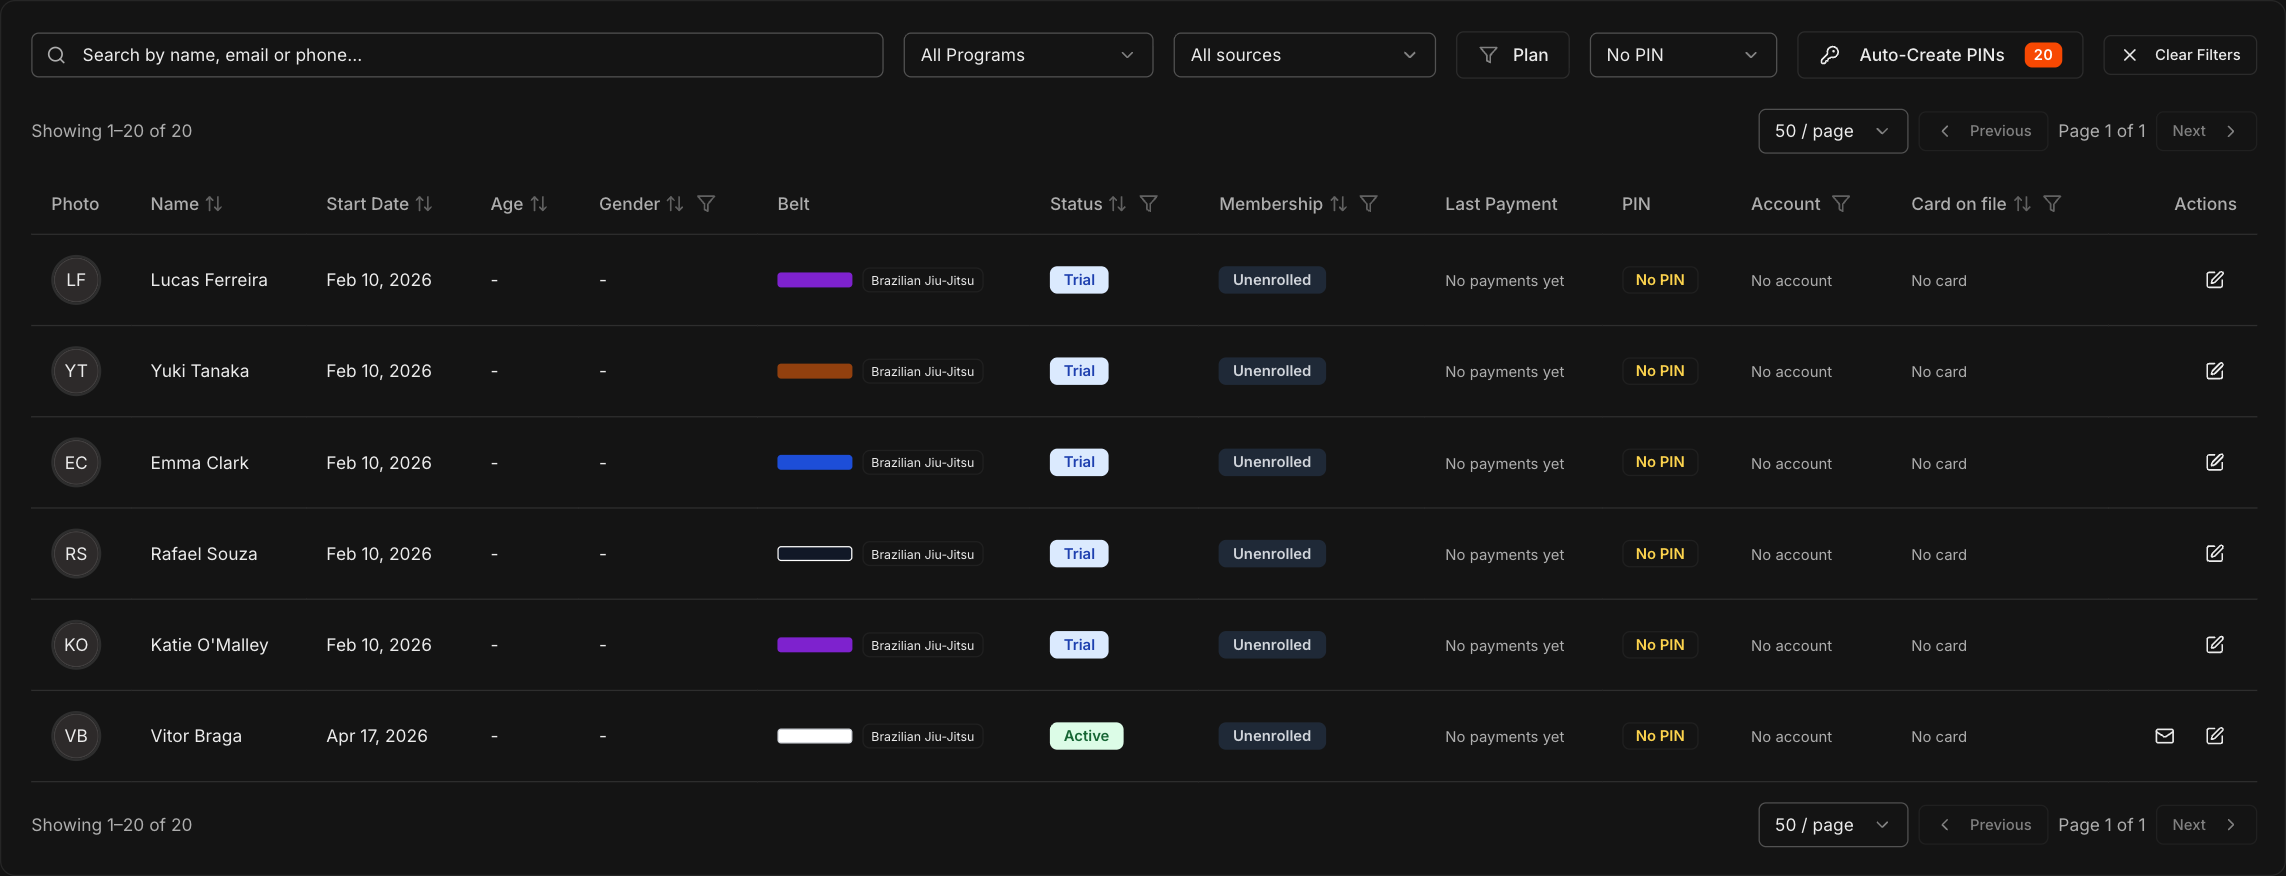Image resolution: width=2286 pixels, height=876 pixels.
Task: Sort table by Status arrows
Action: 1118,204
